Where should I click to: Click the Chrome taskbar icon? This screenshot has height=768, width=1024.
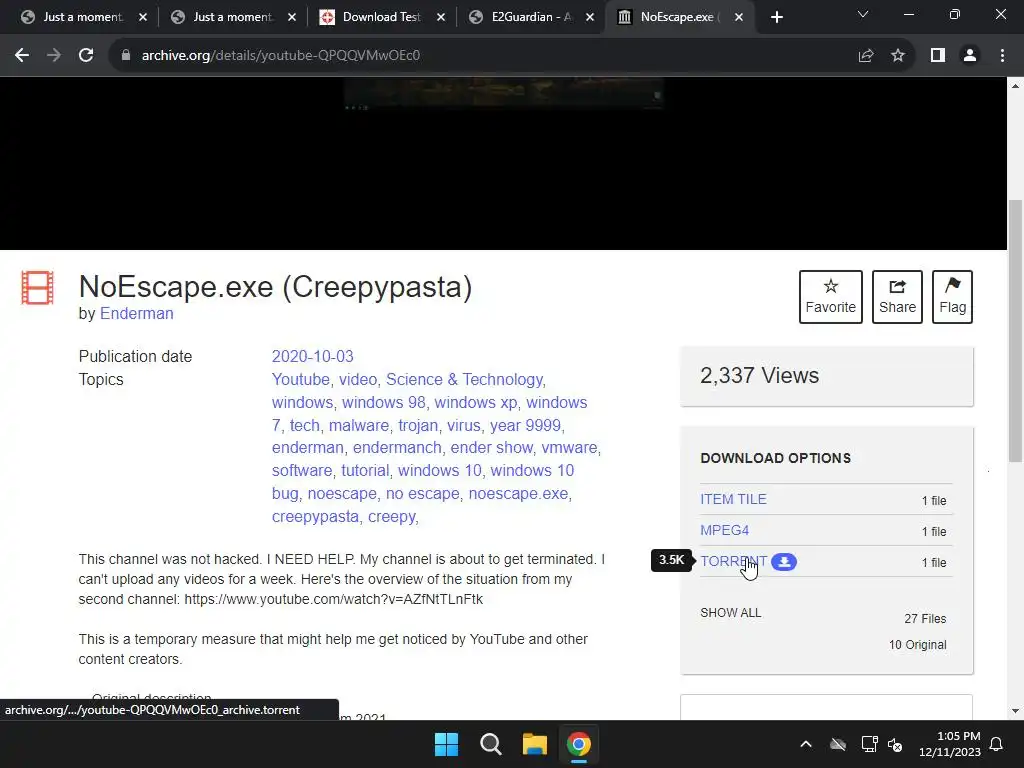pos(579,744)
